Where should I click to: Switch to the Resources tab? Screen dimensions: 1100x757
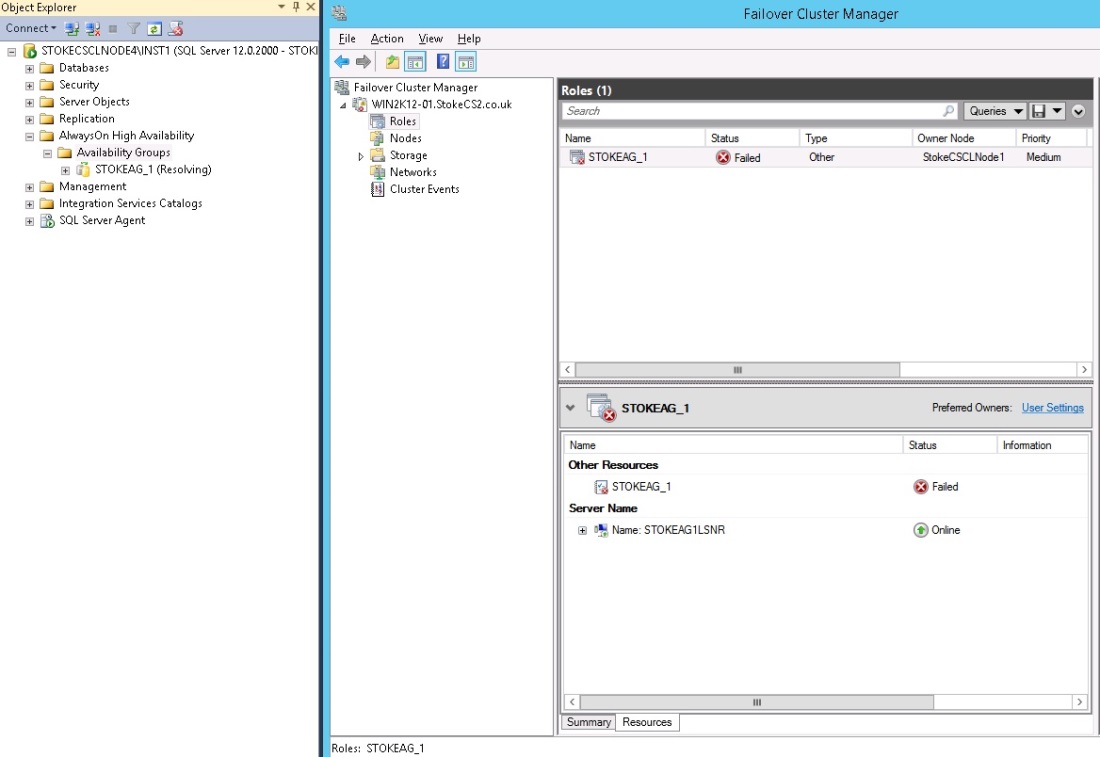[x=647, y=722]
